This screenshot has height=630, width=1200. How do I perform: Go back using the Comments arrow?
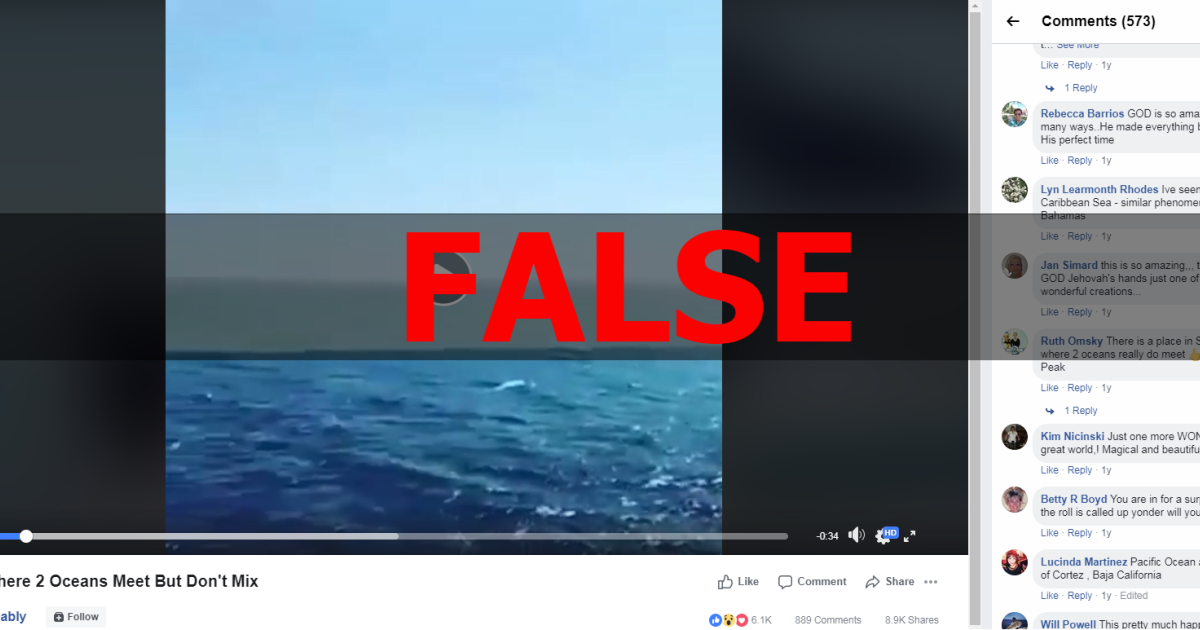(x=1013, y=21)
